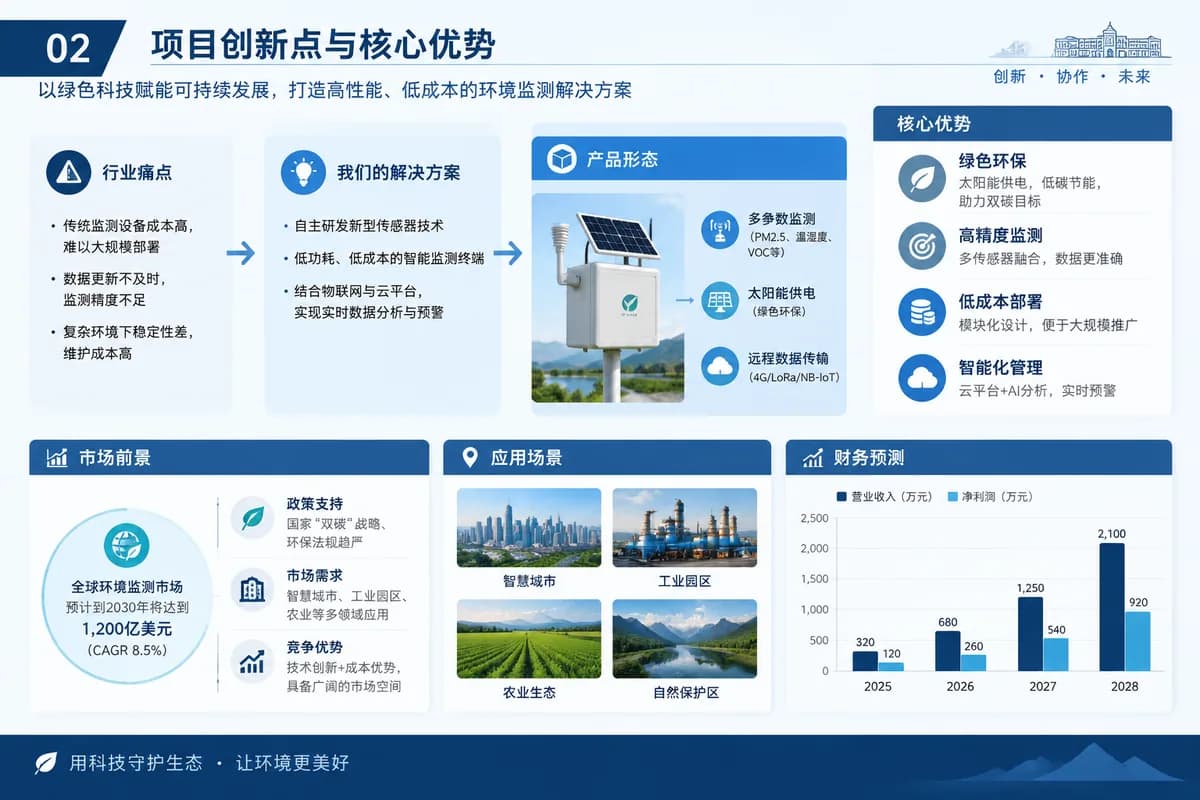Click the leaf icon in the footer slogan
Image resolution: width=1200 pixels, height=800 pixels.
point(46,763)
